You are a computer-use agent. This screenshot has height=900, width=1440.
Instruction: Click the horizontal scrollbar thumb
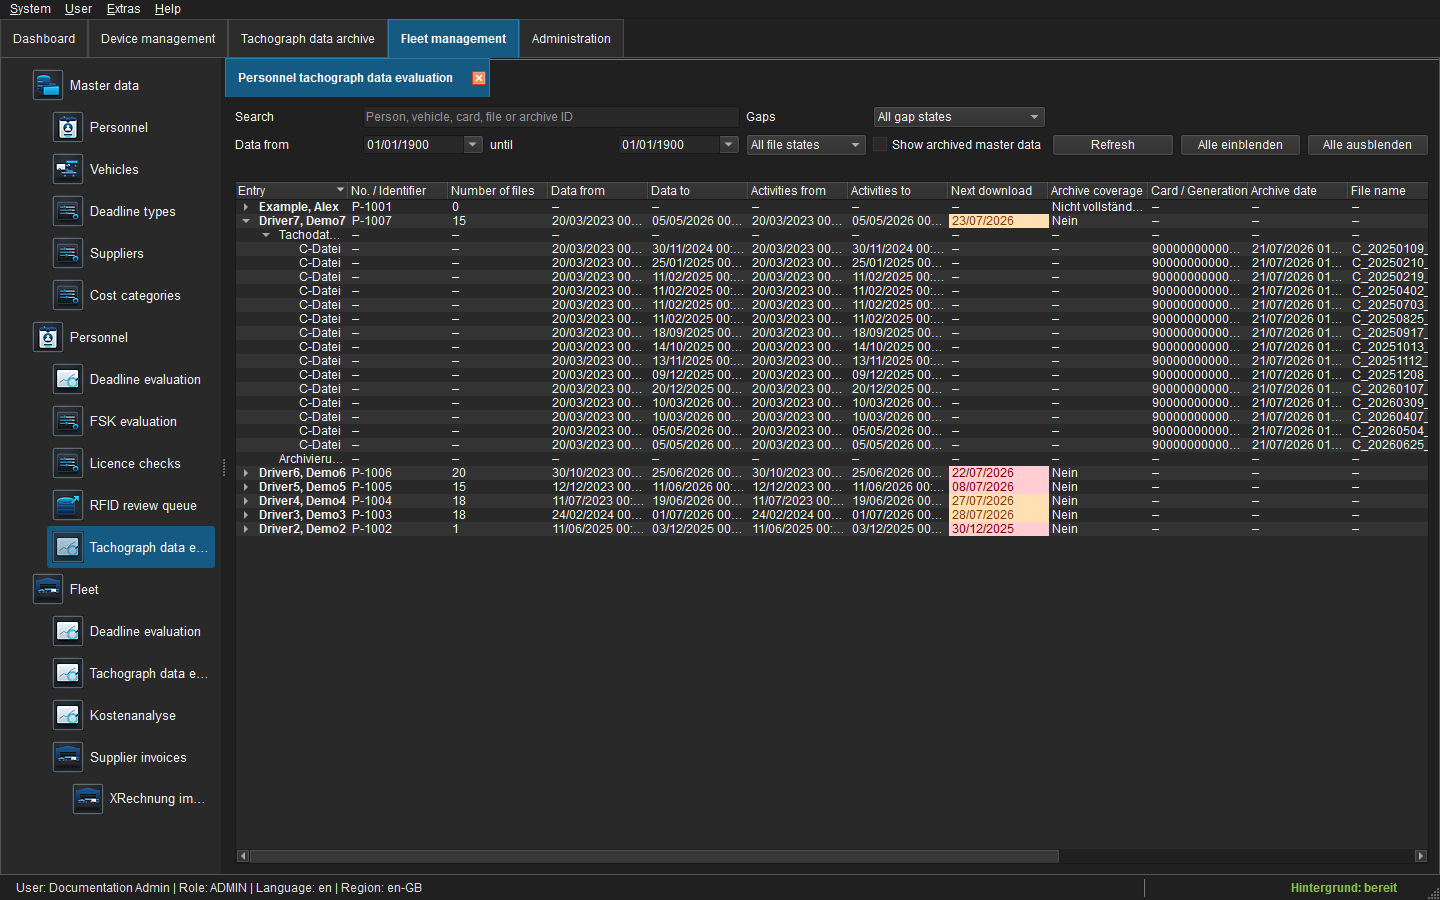tap(654, 856)
